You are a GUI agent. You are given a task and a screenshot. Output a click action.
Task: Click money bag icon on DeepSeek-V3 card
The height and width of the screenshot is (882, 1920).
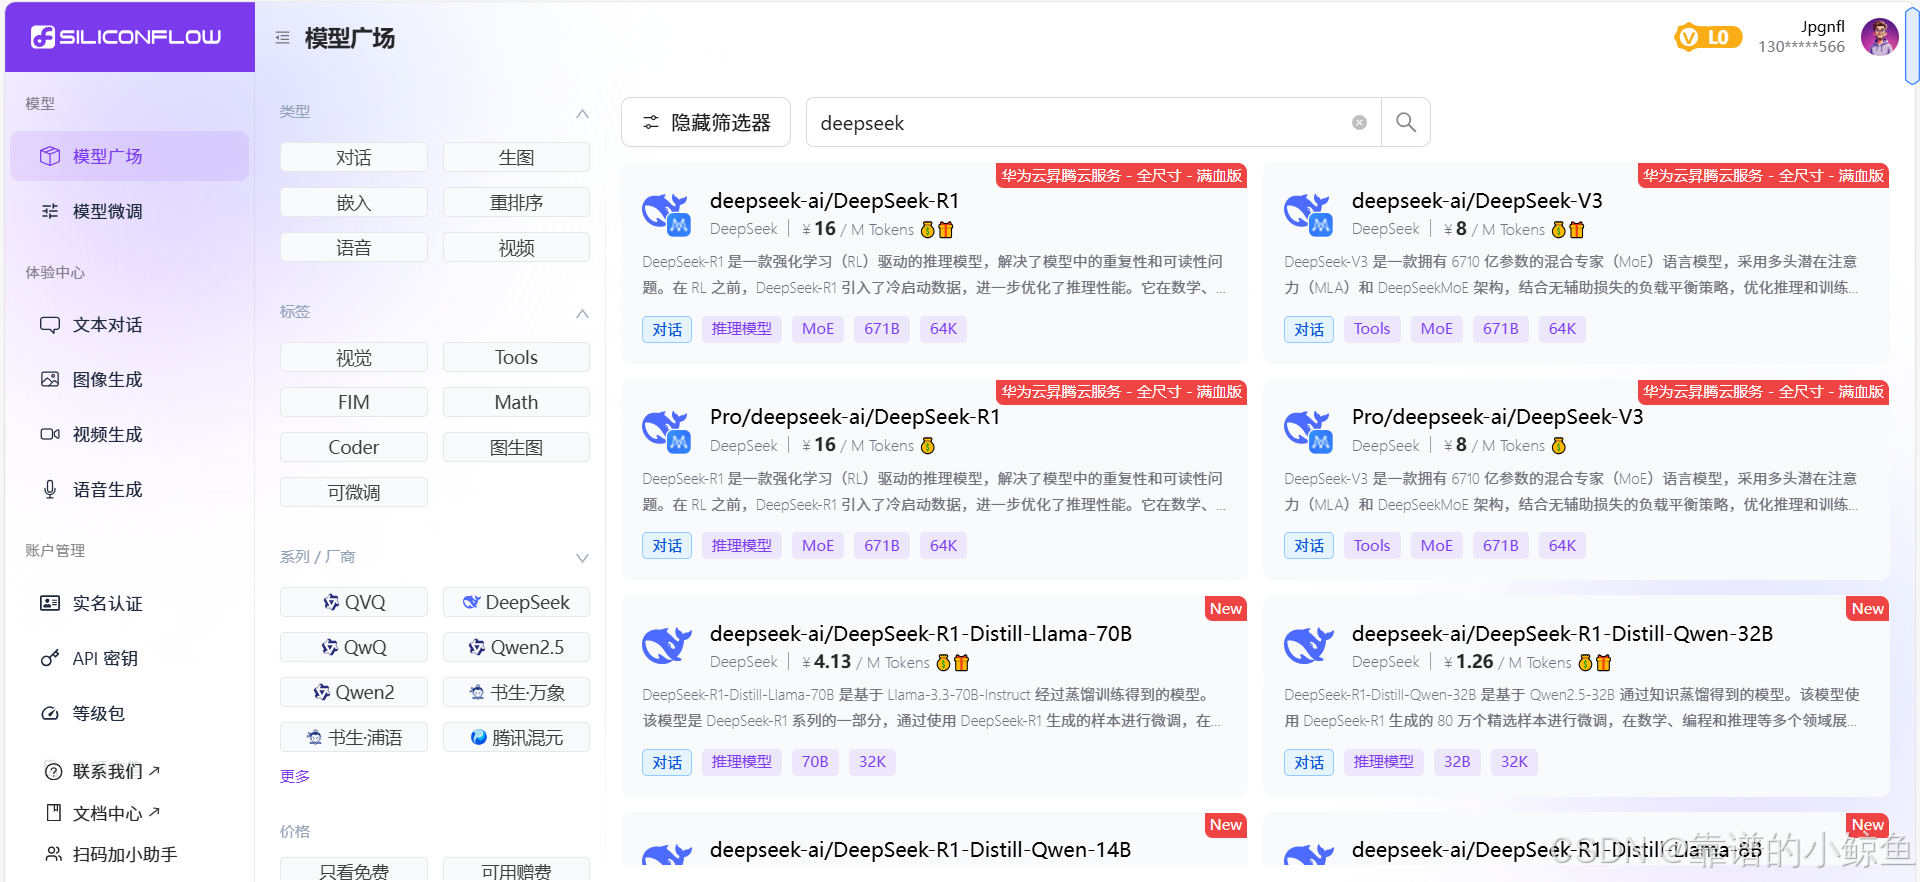click(x=1558, y=230)
